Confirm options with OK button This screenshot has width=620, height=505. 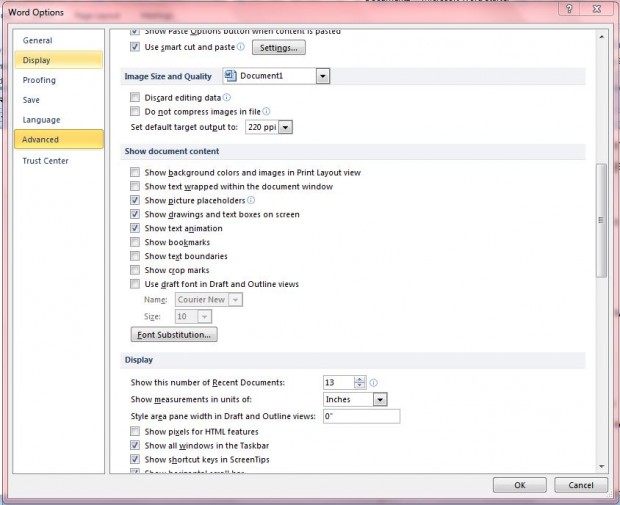(x=520, y=485)
